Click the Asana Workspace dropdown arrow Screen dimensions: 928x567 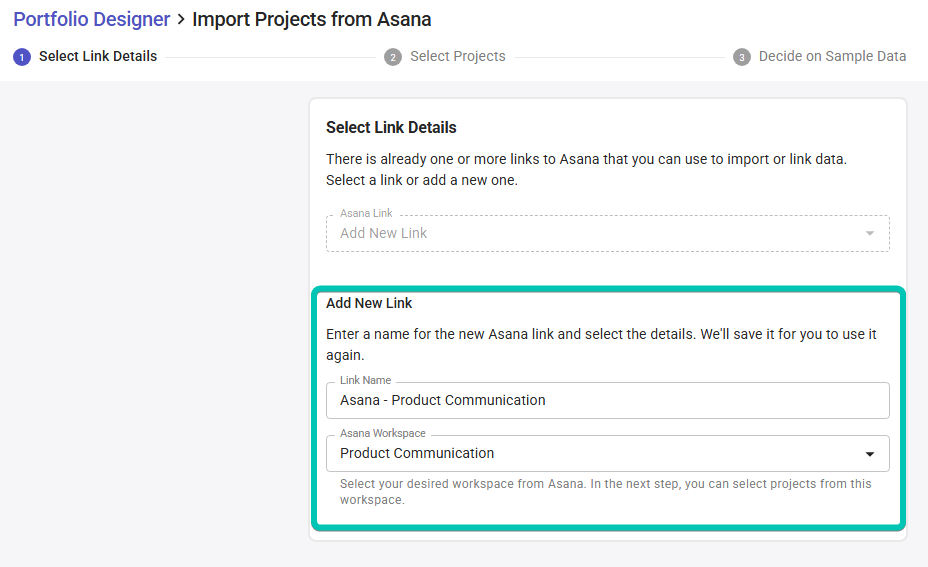click(x=869, y=454)
